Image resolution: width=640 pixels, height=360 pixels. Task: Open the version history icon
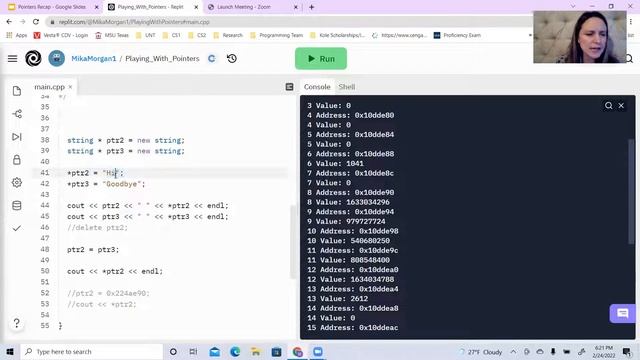click(x=232, y=59)
